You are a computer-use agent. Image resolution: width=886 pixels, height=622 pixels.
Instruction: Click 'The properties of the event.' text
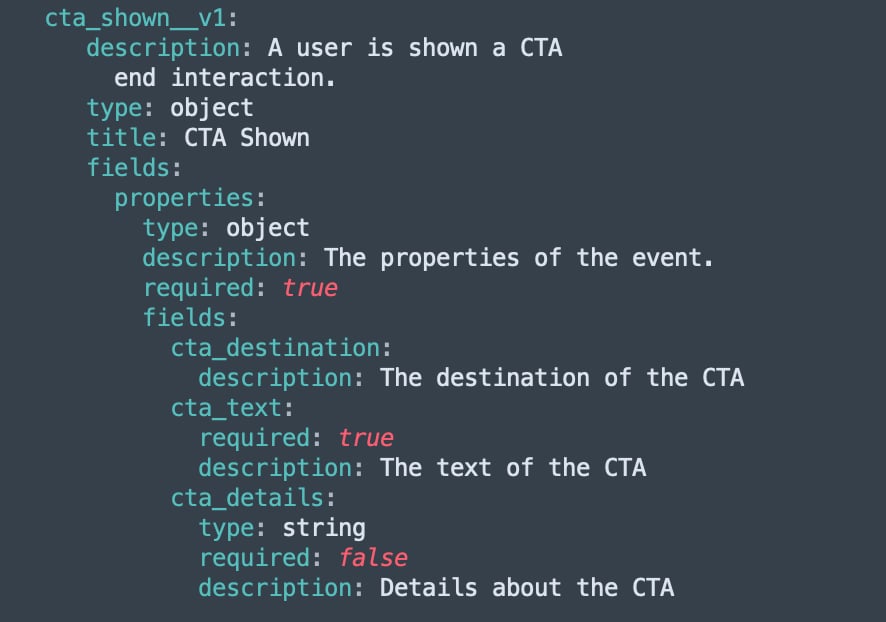point(519,258)
